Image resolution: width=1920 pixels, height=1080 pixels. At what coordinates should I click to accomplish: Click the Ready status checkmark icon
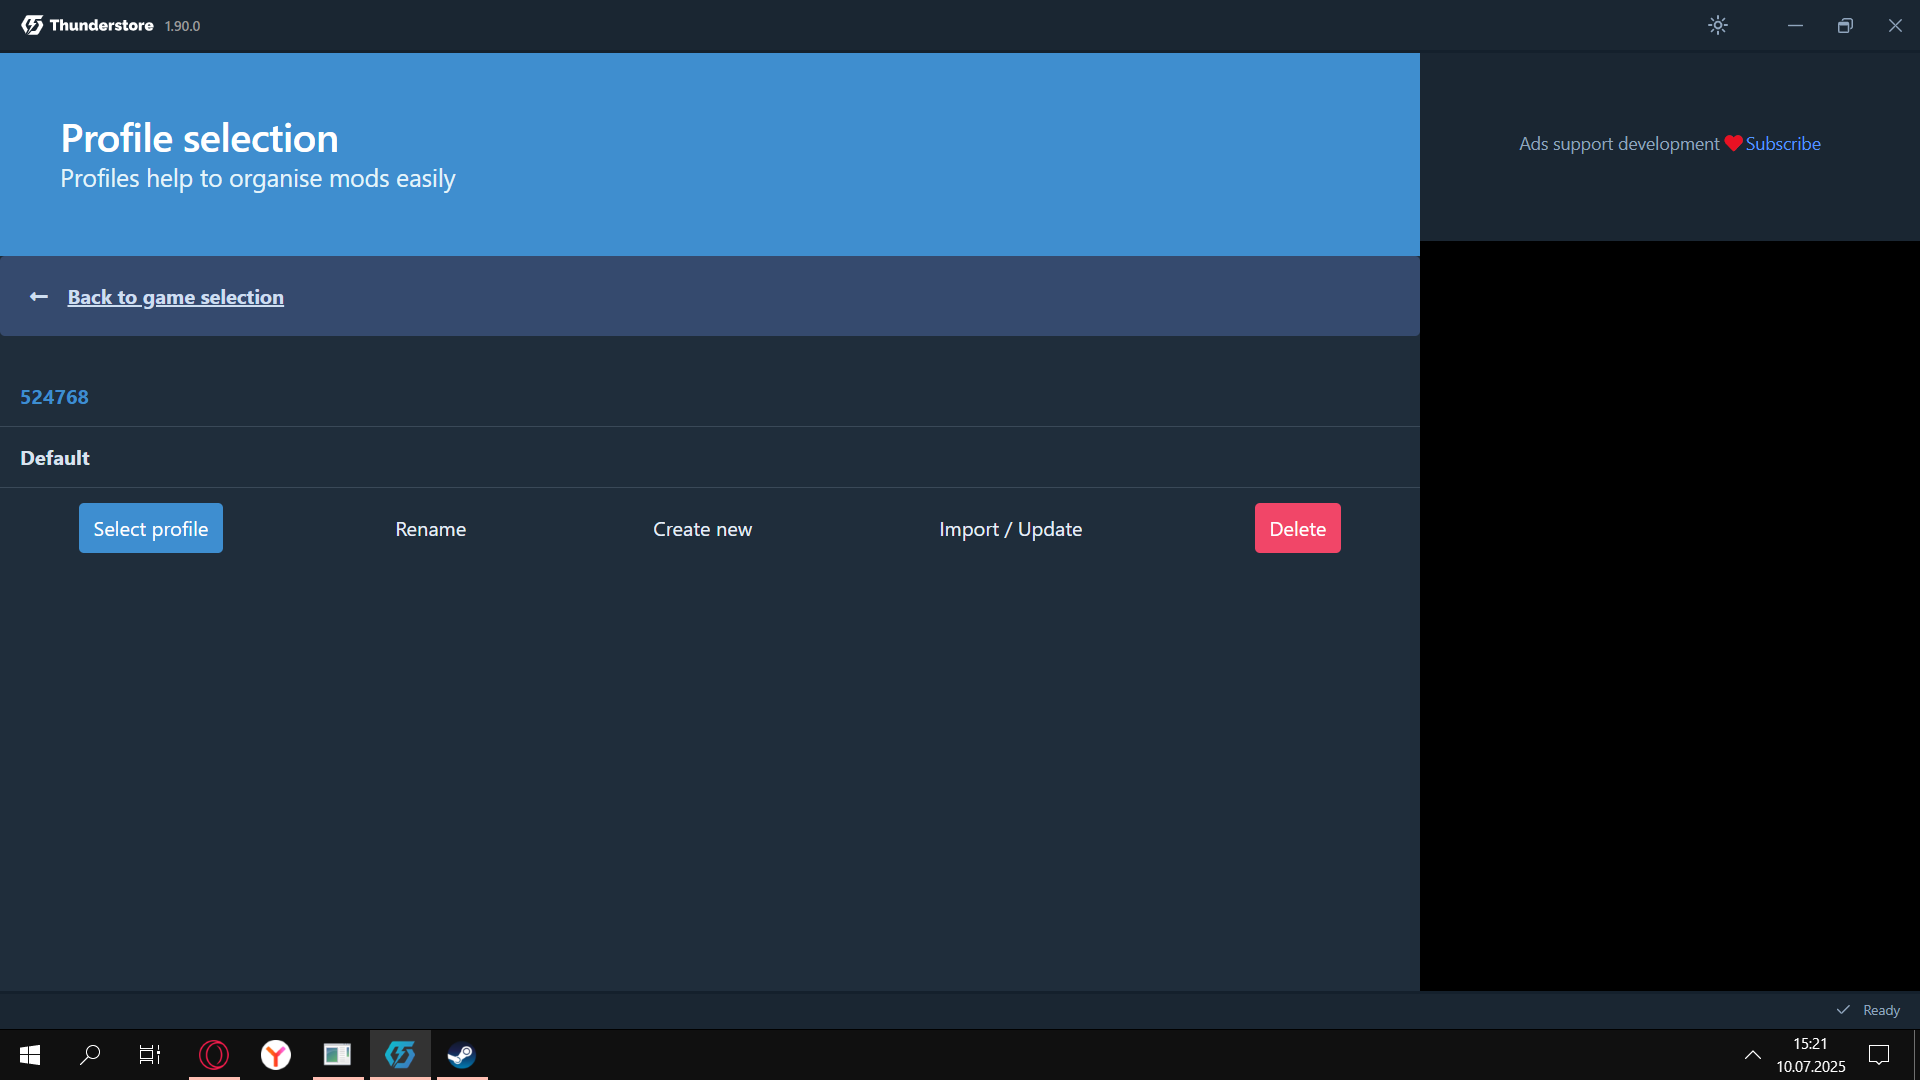point(1843,1010)
